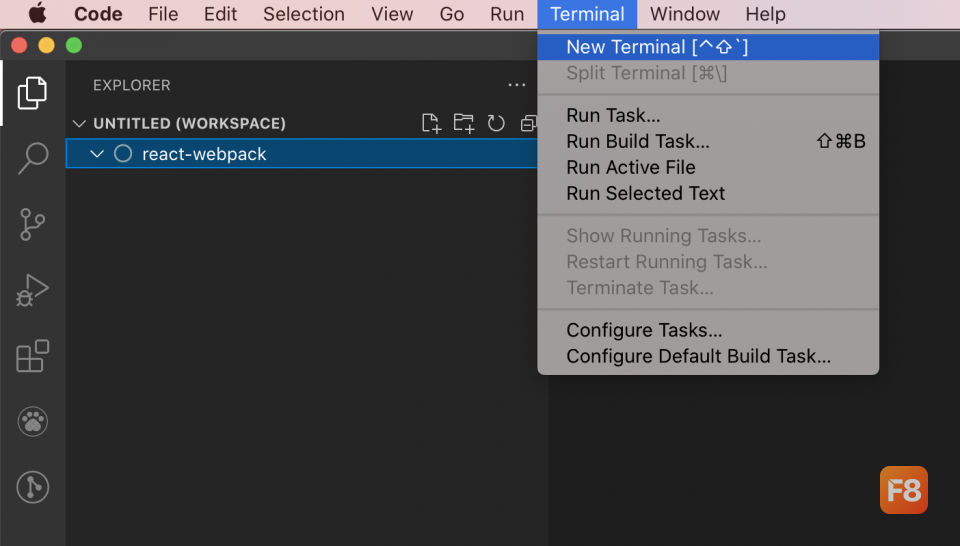Choose New Terminal from menu
The height and width of the screenshot is (546, 960).
[x=708, y=47]
